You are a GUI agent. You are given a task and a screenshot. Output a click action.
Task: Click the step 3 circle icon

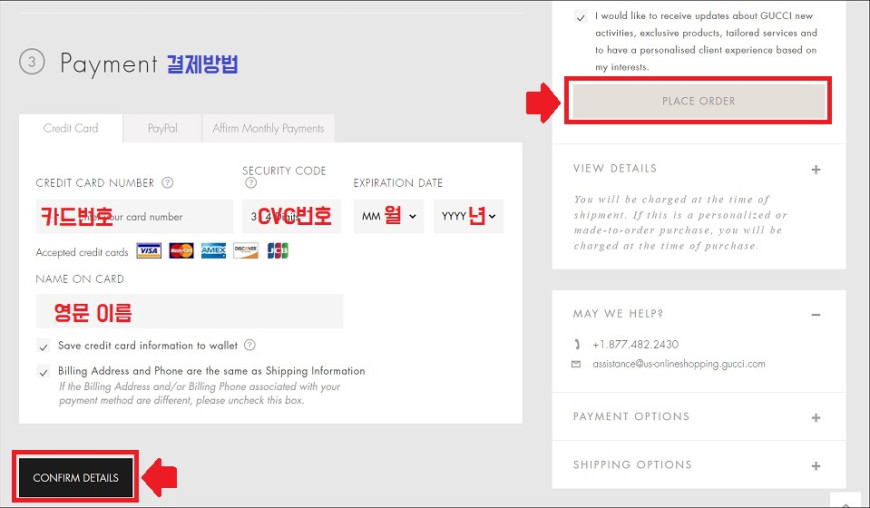click(32, 62)
